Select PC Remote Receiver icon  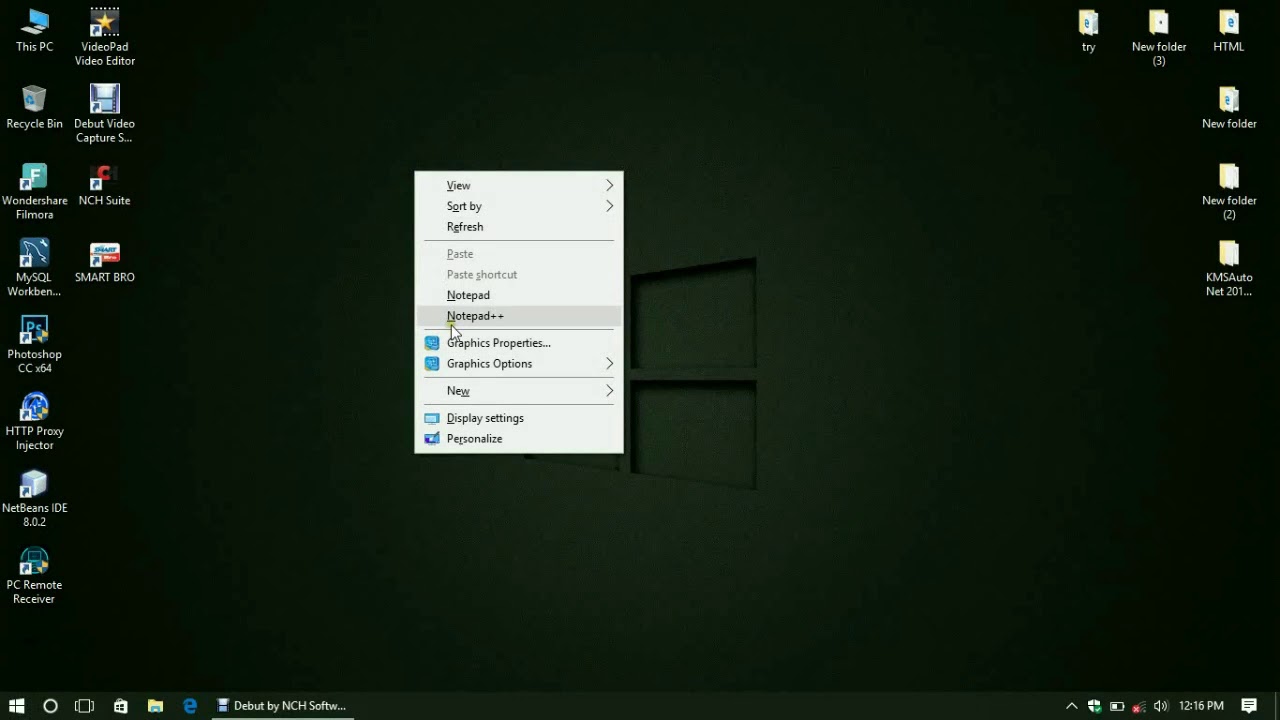[x=34, y=576]
